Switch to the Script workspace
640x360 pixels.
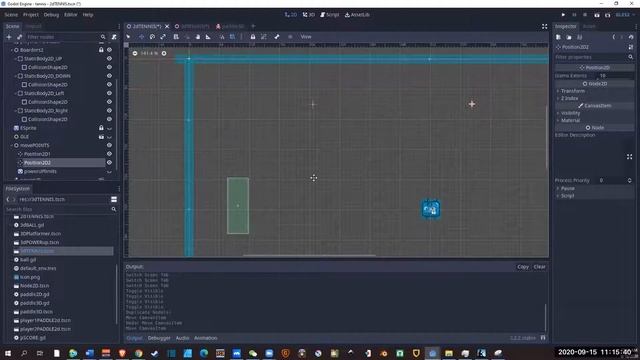pyautogui.click(x=330, y=15)
